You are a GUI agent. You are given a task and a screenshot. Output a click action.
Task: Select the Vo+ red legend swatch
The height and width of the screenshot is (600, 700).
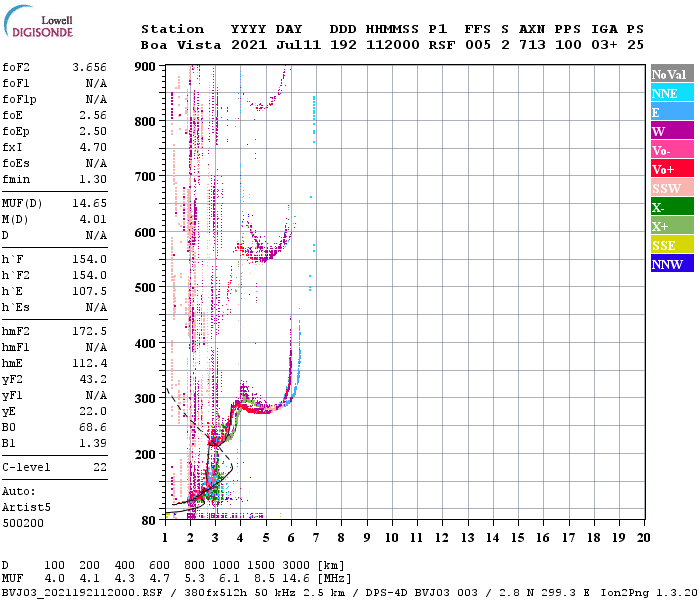click(x=672, y=169)
